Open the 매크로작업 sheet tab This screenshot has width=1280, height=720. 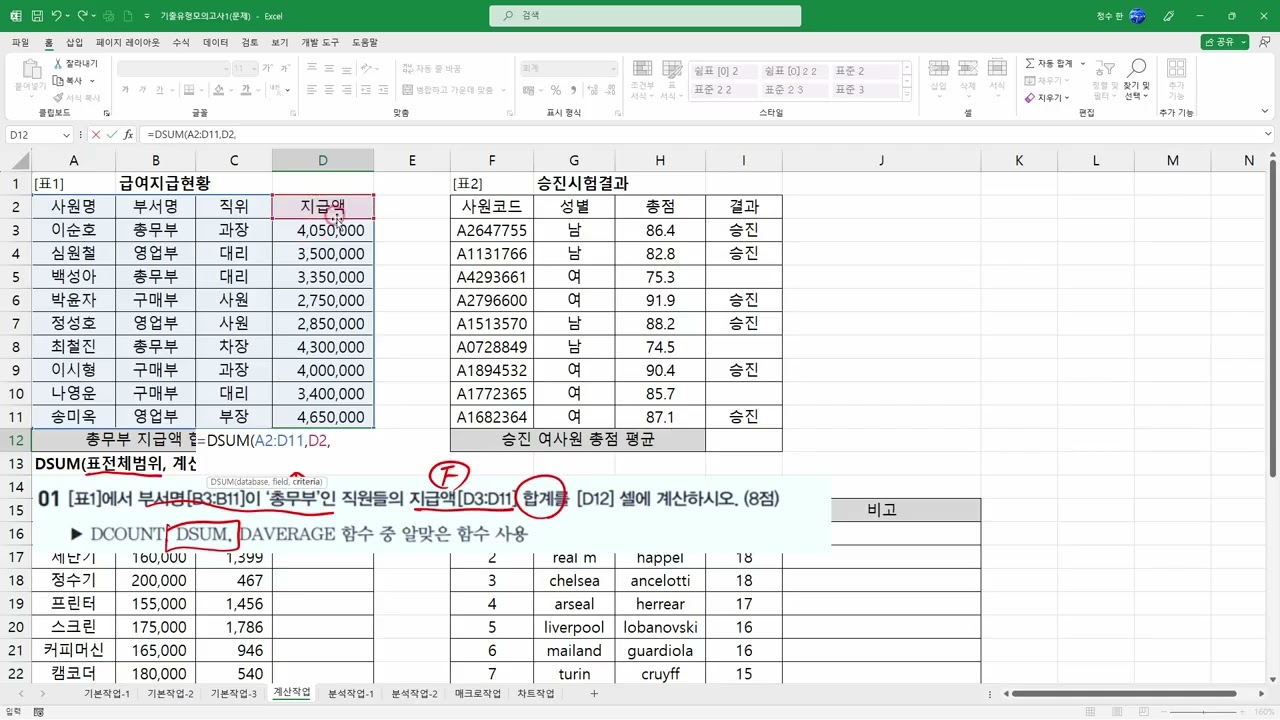[477, 693]
